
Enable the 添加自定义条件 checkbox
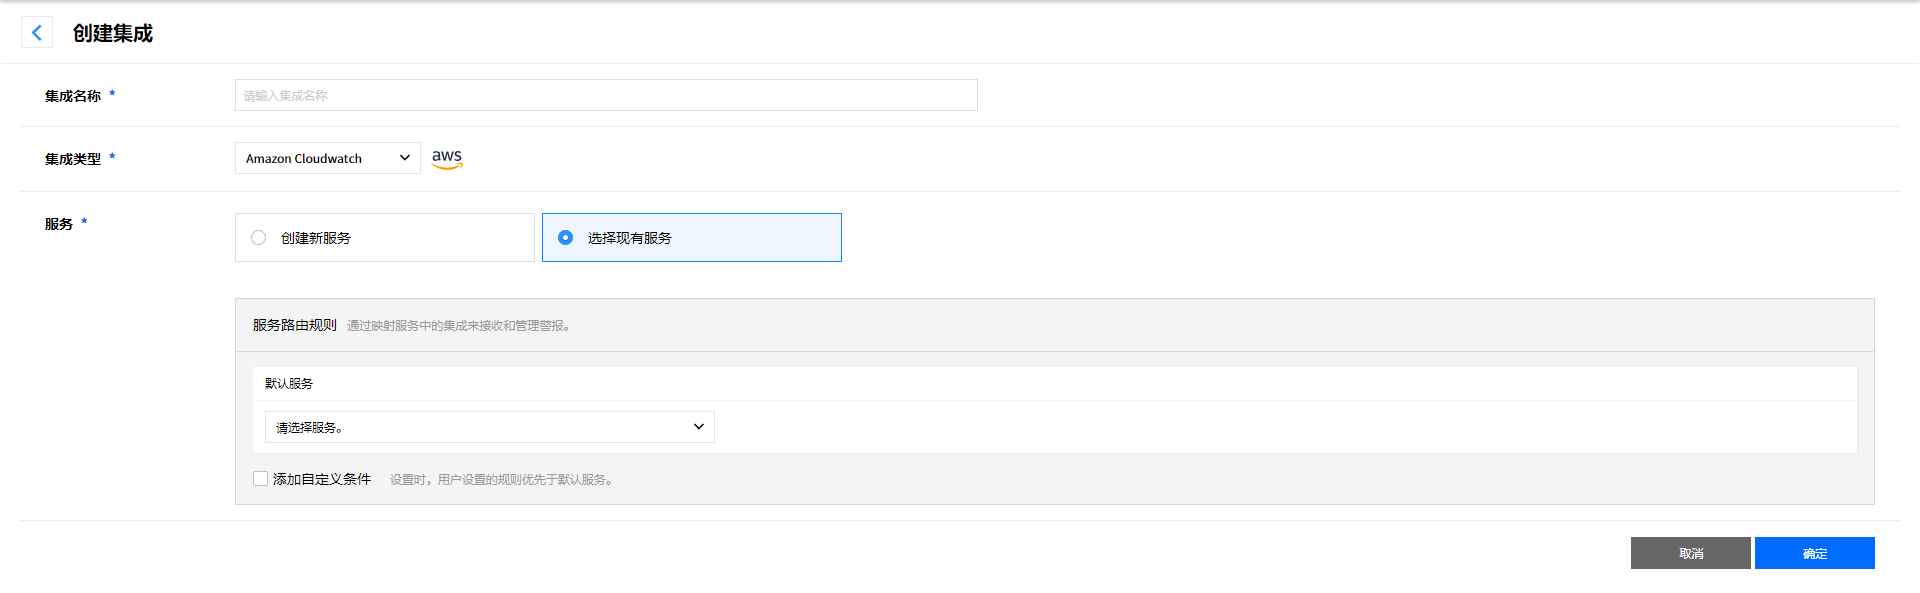pyautogui.click(x=261, y=479)
